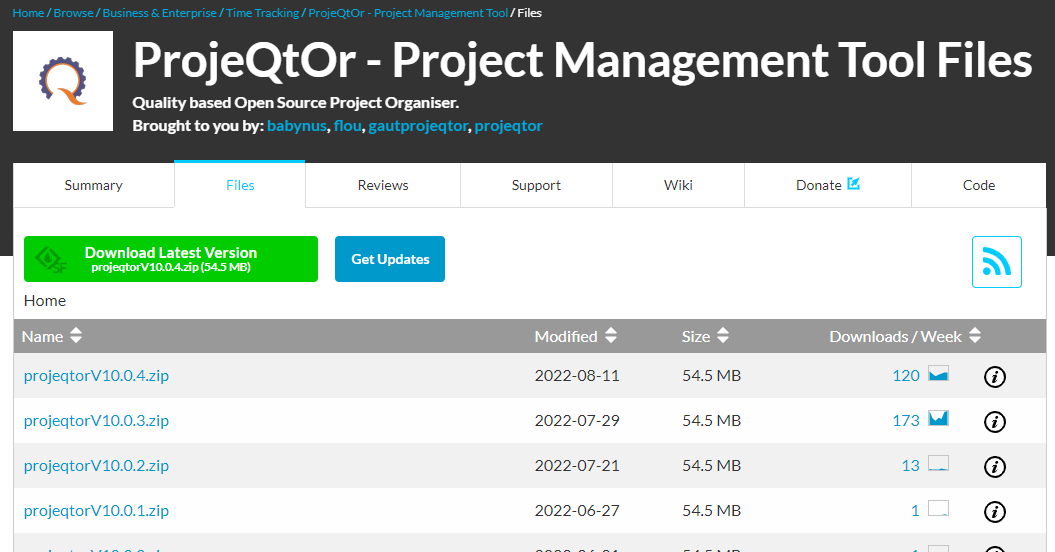Viewport: 1055px width, 552px height.
Task: Click Download Latest Version button
Action: coord(171,259)
